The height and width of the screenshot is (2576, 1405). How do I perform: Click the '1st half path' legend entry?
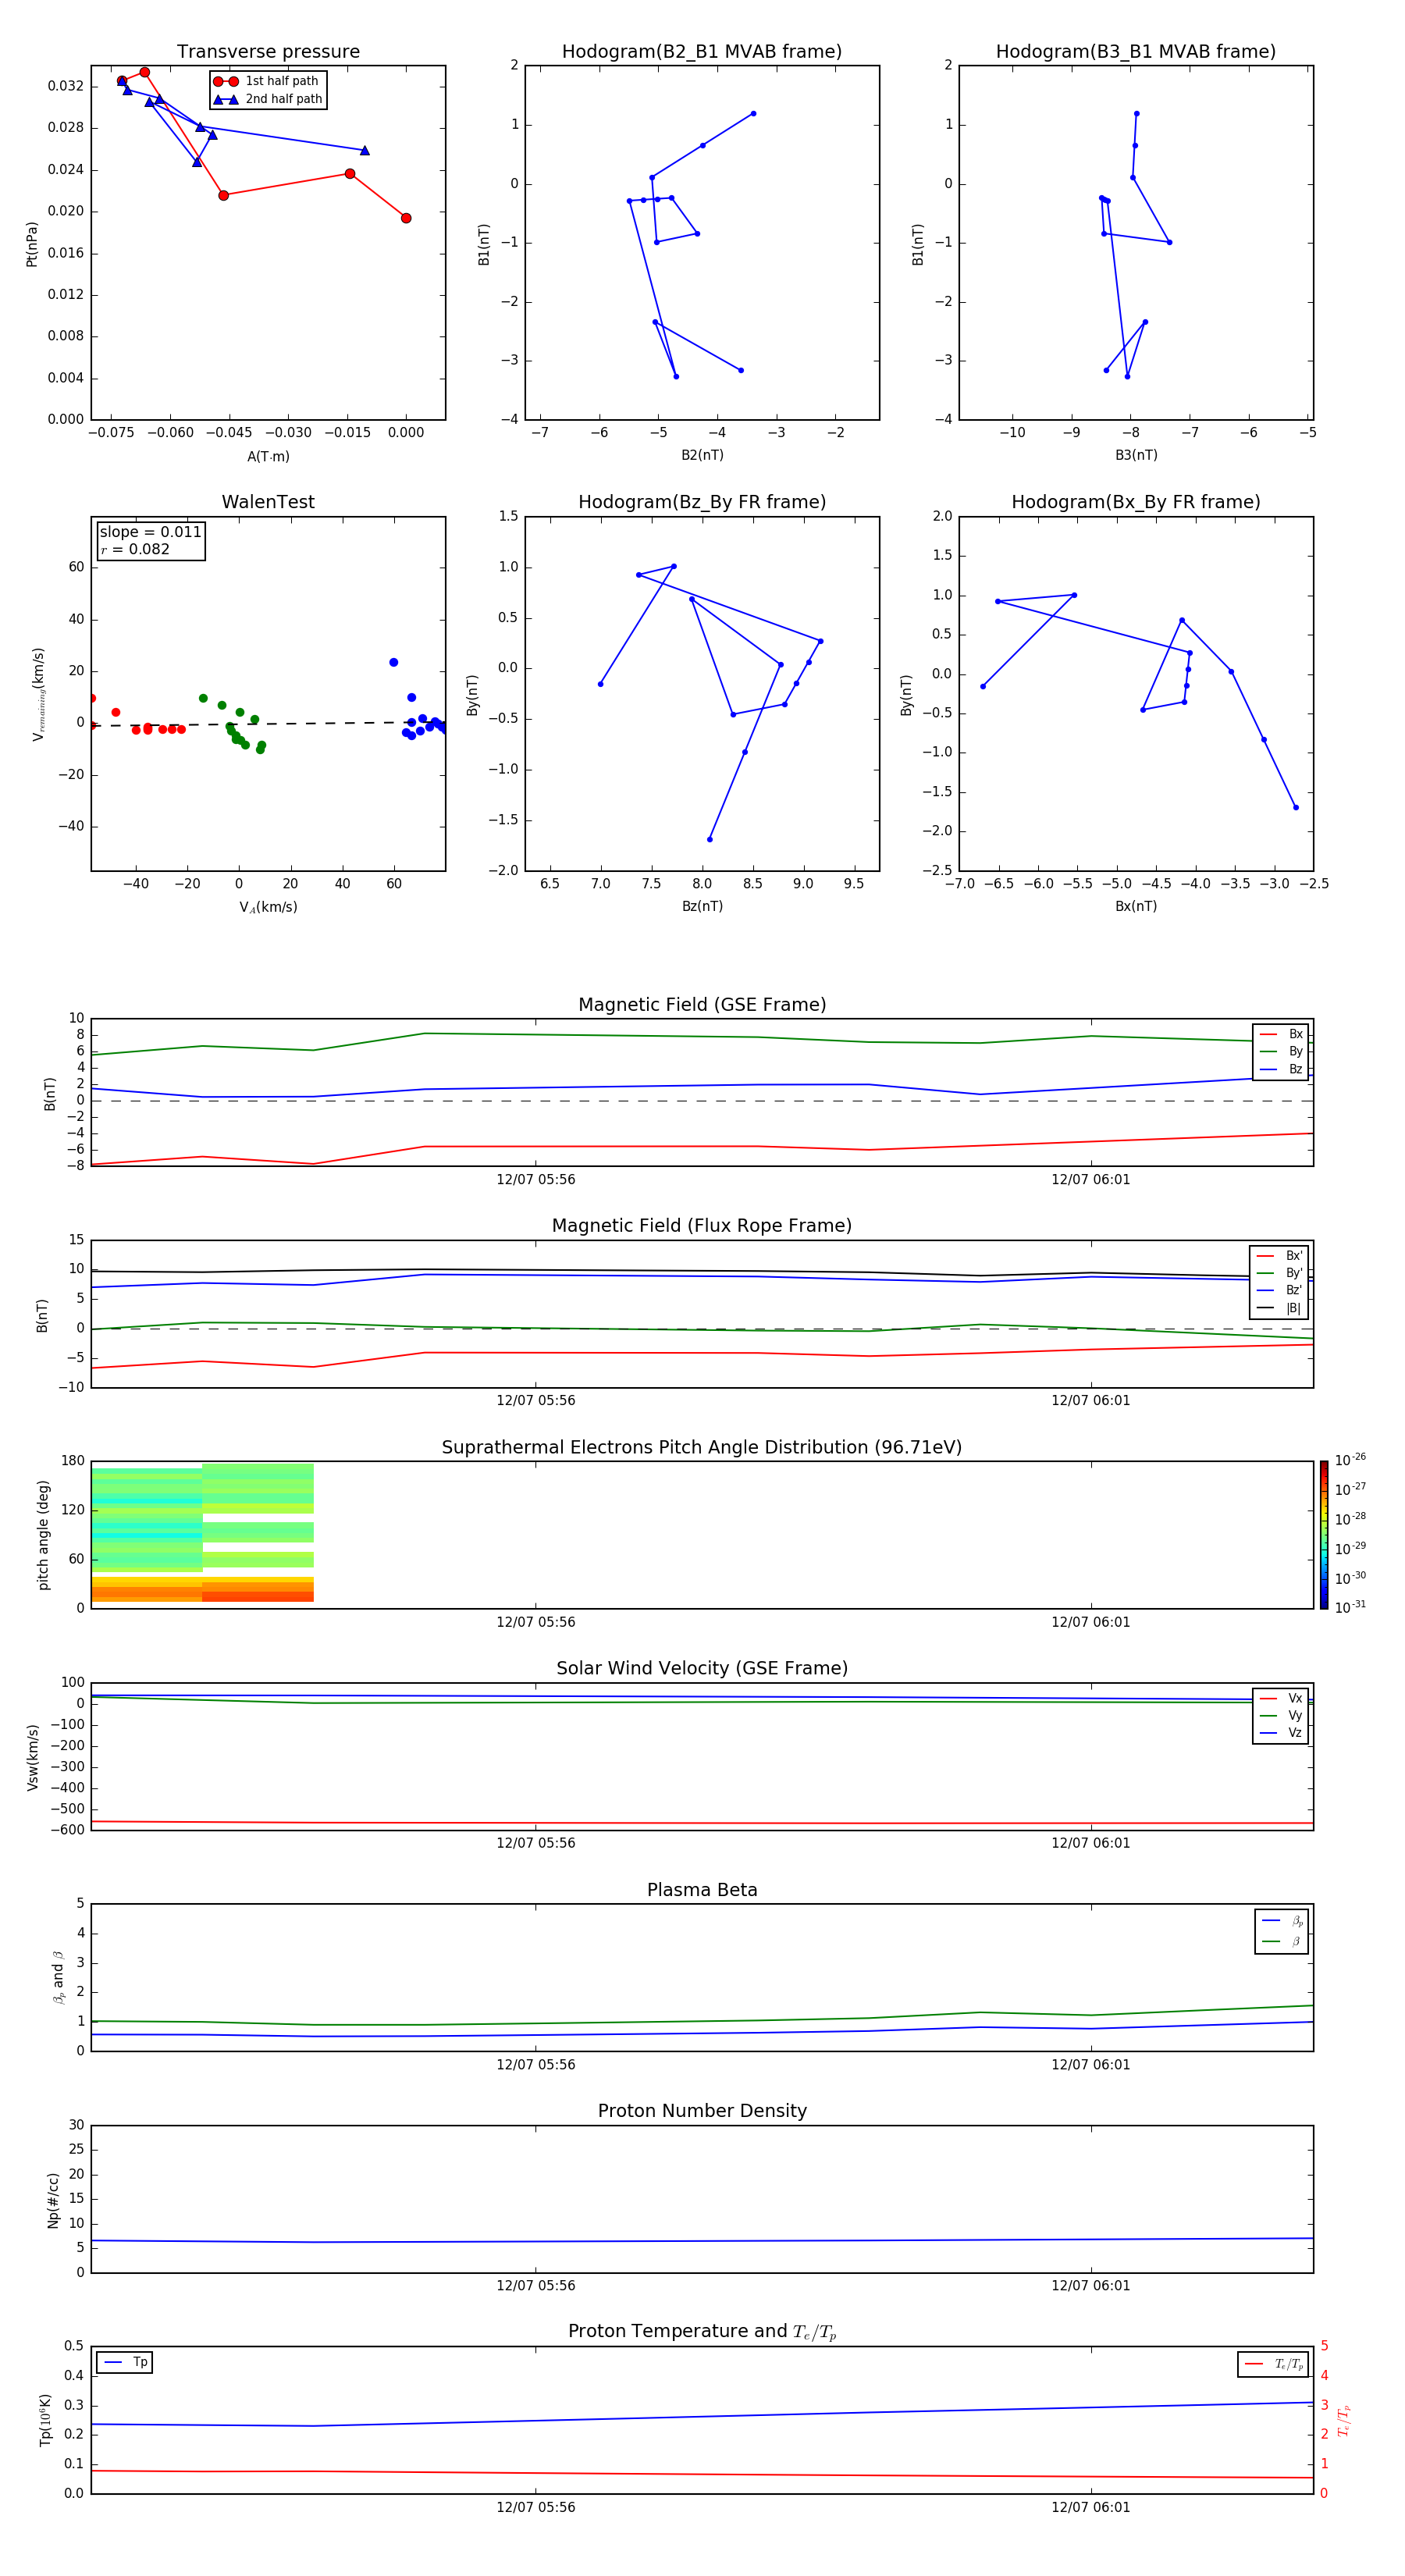(268, 81)
